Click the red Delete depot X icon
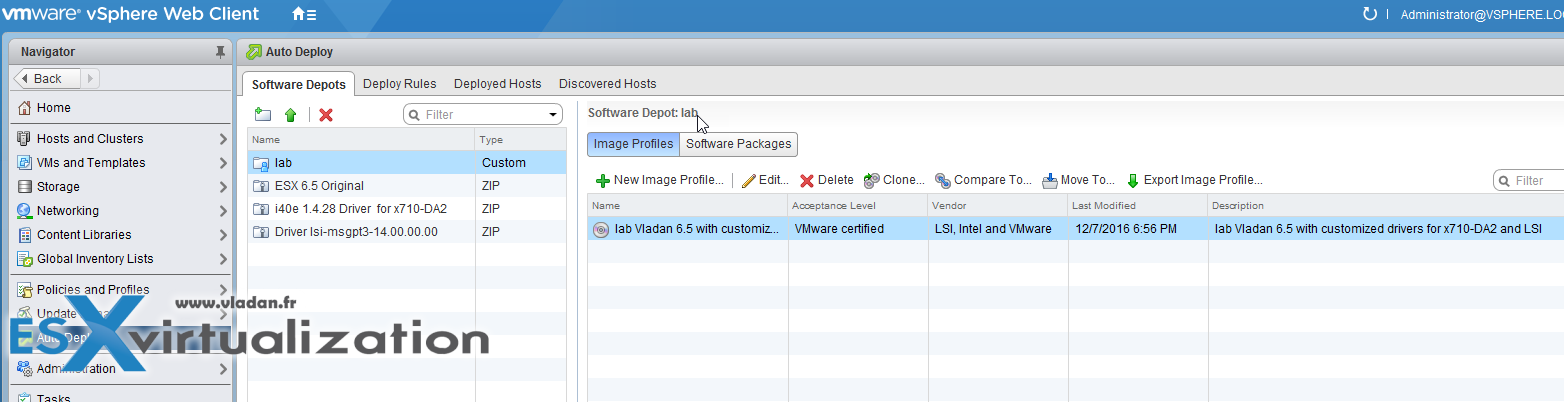Viewport: 1564px width, 402px height. pyautogui.click(x=325, y=115)
